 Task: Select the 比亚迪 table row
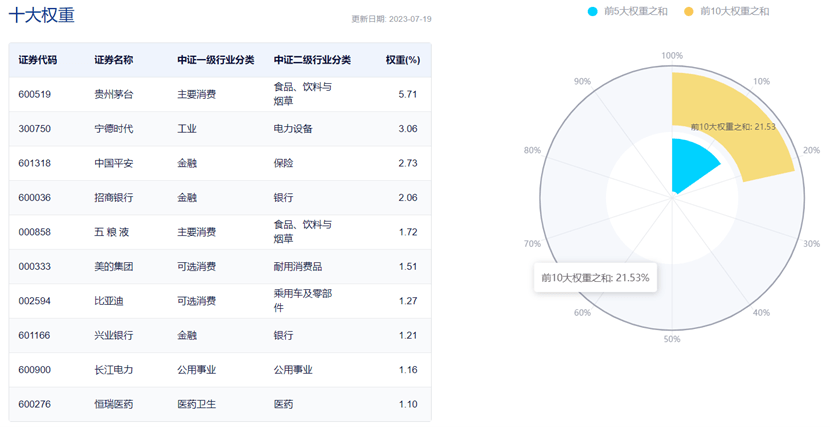click(219, 301)
